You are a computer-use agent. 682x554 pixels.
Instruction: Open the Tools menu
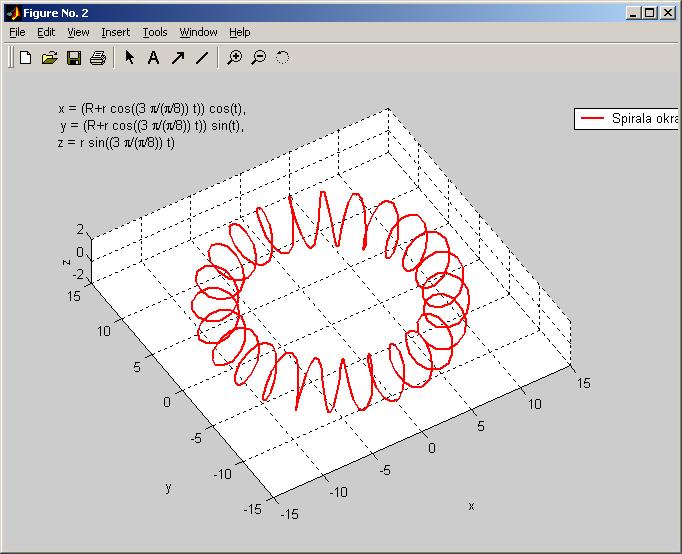(x=155, y=32)
